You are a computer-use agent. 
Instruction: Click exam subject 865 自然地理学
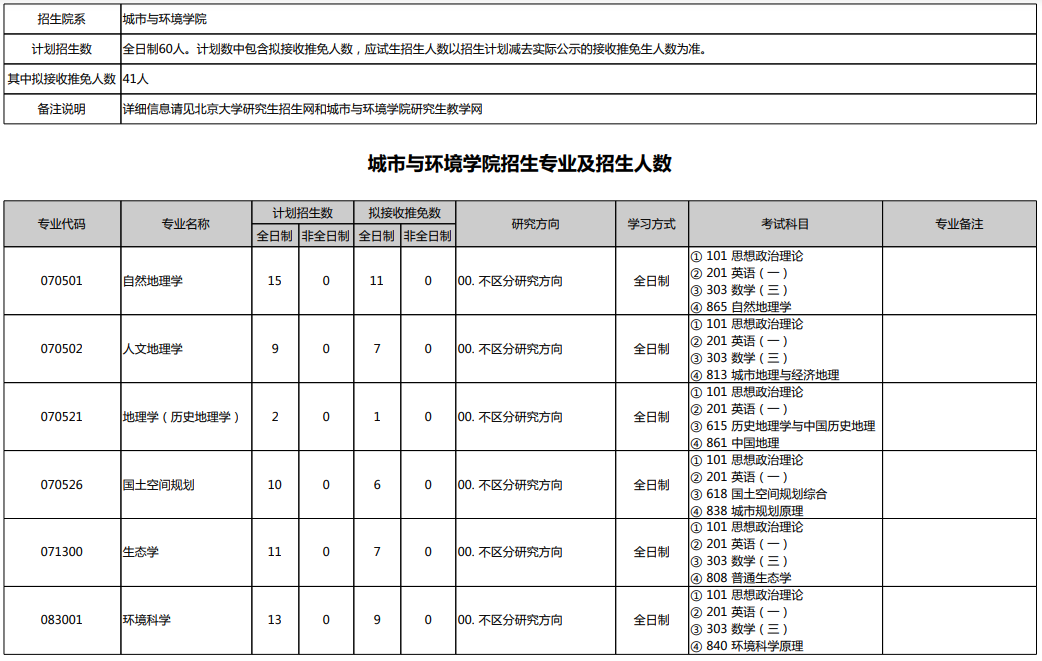(x=741, y=307)
